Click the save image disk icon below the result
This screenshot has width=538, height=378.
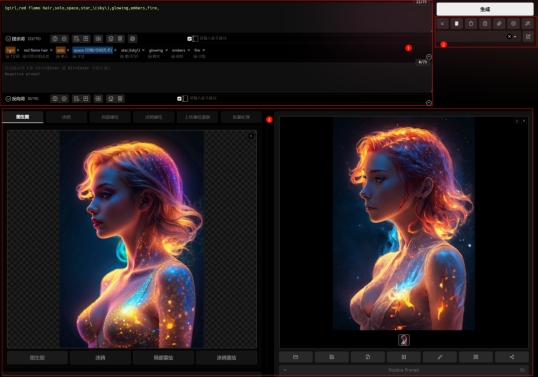[332, 357]
